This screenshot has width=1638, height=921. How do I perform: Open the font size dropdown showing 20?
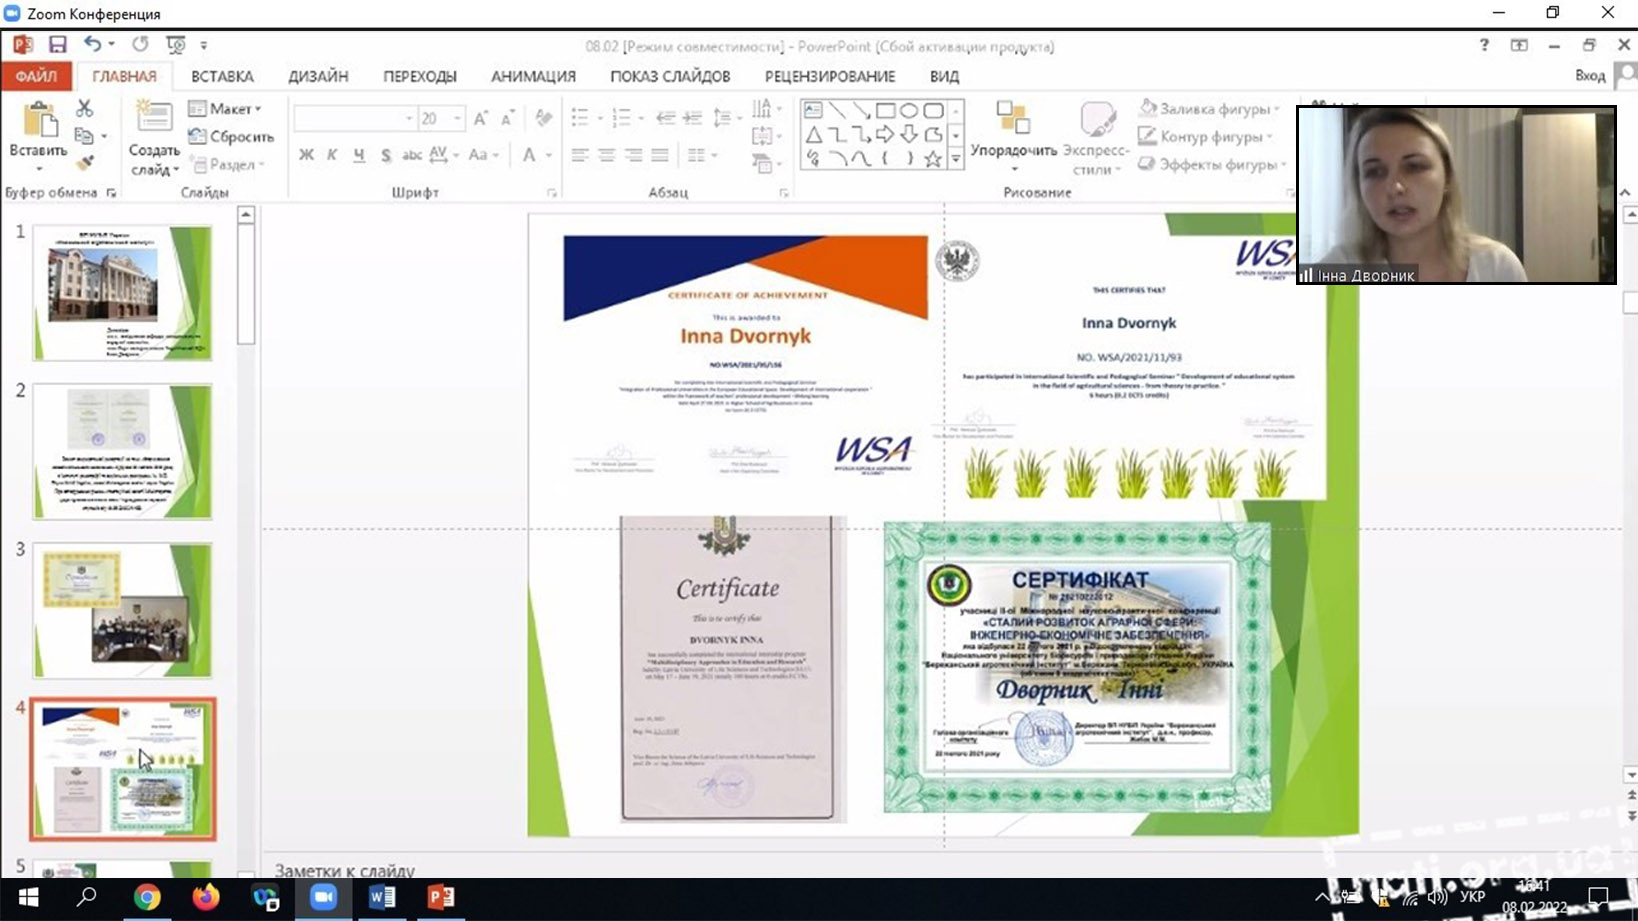click(457, 118)
